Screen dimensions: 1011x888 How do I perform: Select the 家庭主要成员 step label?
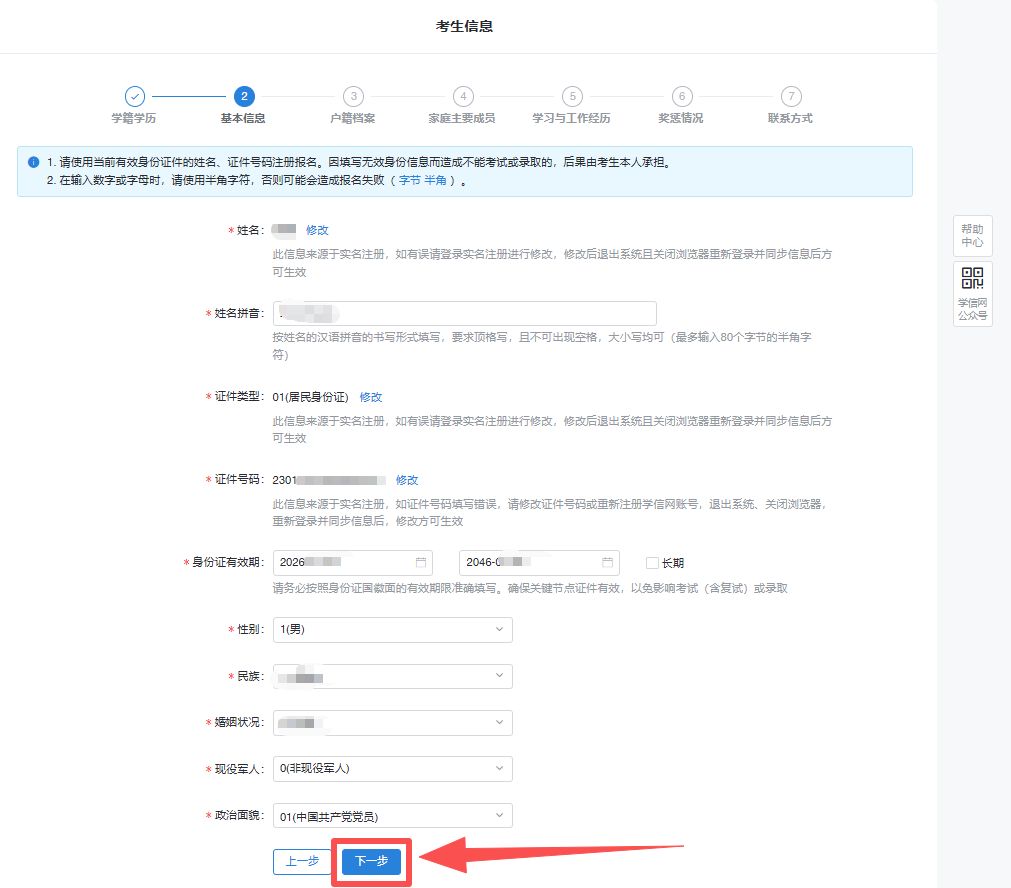pyautogui.click(x=462, y=118)
